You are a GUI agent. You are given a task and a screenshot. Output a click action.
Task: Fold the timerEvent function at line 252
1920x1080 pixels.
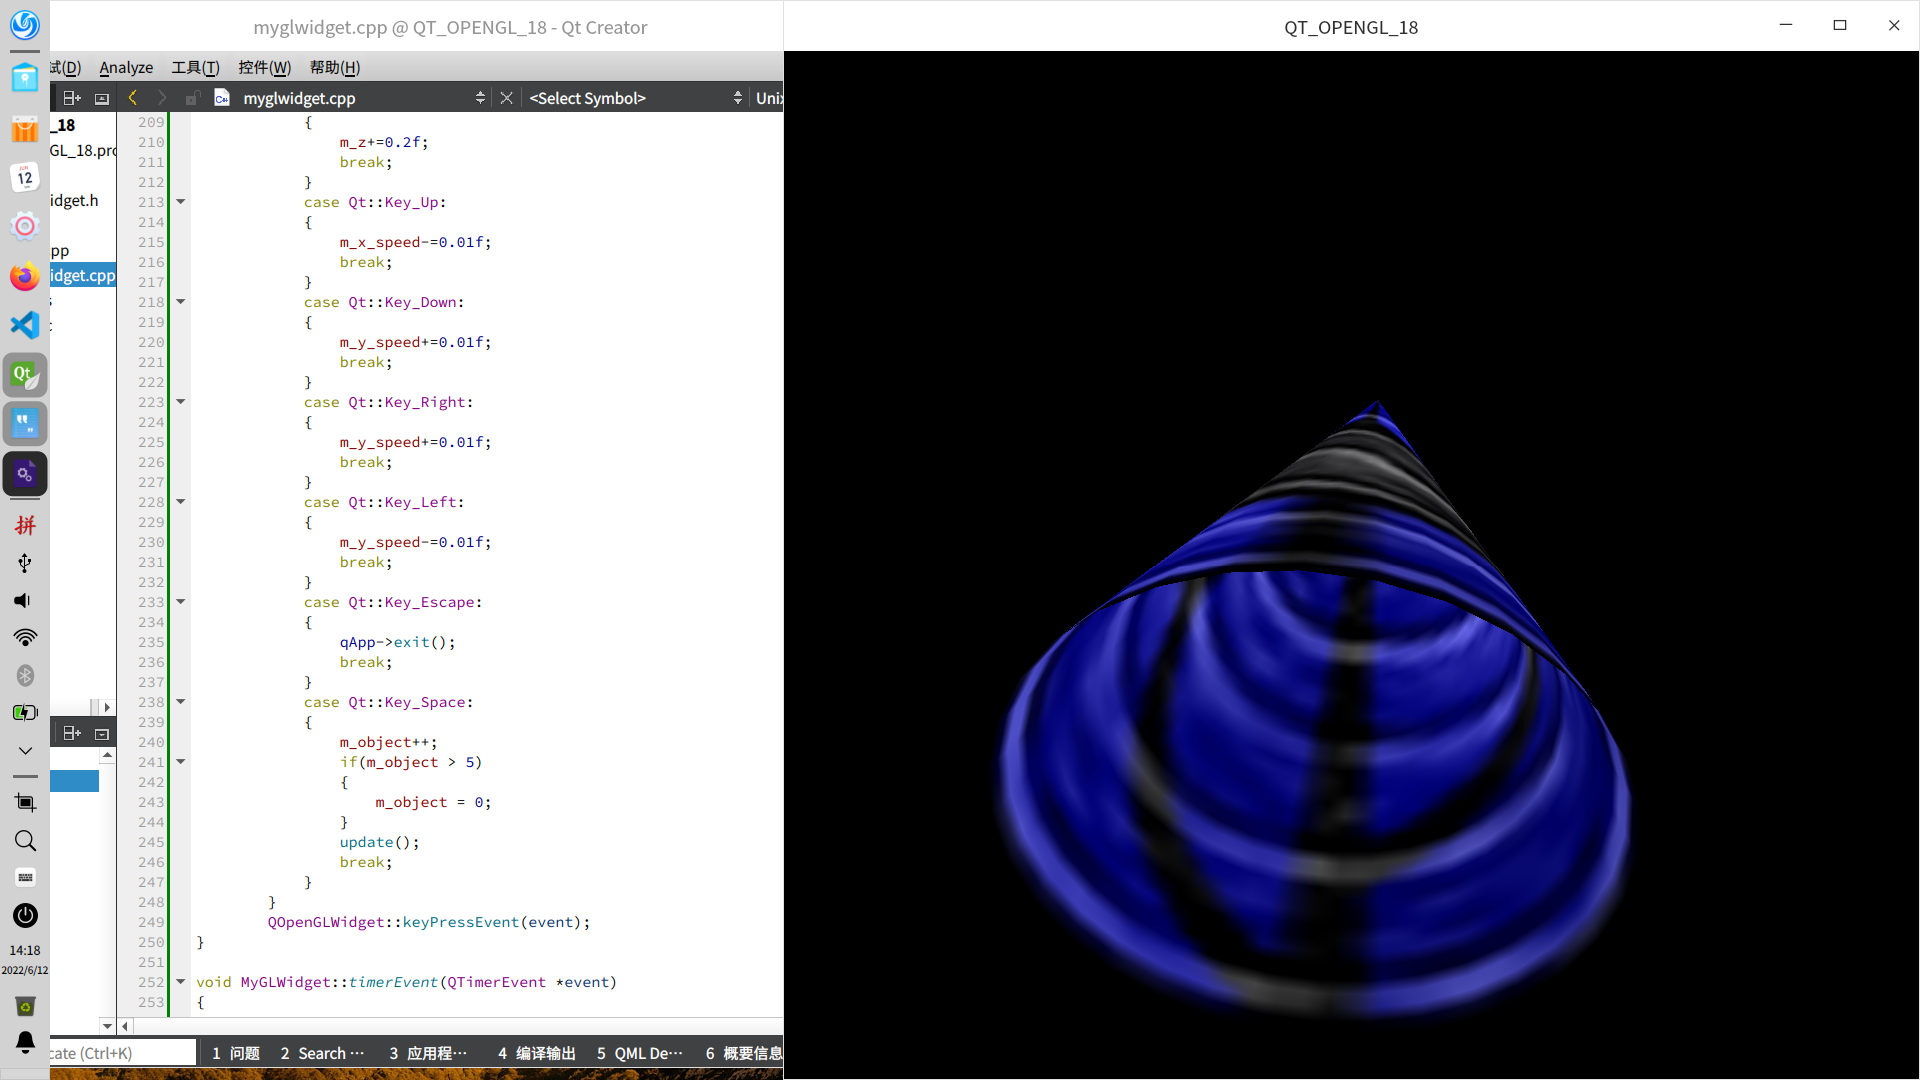click(x=181, y=982)
